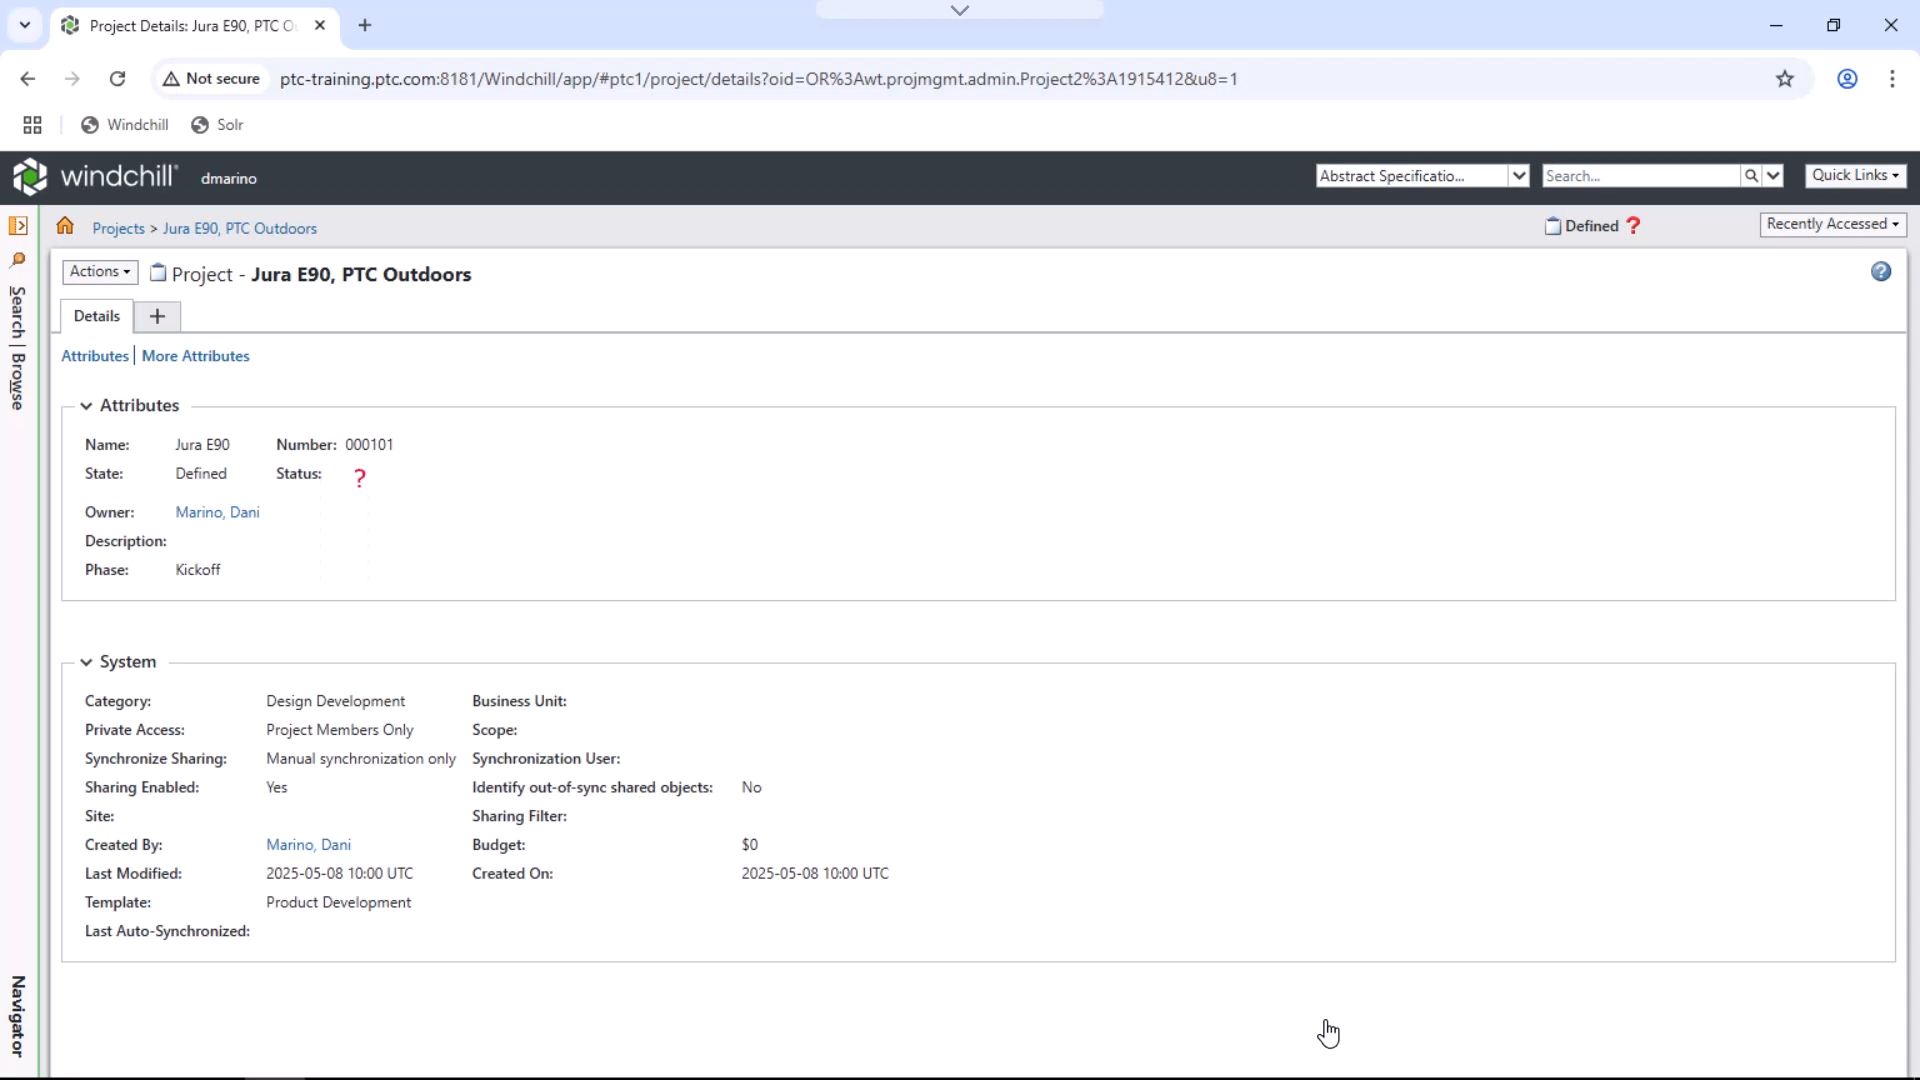
Task: Go forward in browser history
Action: point(72,79)
